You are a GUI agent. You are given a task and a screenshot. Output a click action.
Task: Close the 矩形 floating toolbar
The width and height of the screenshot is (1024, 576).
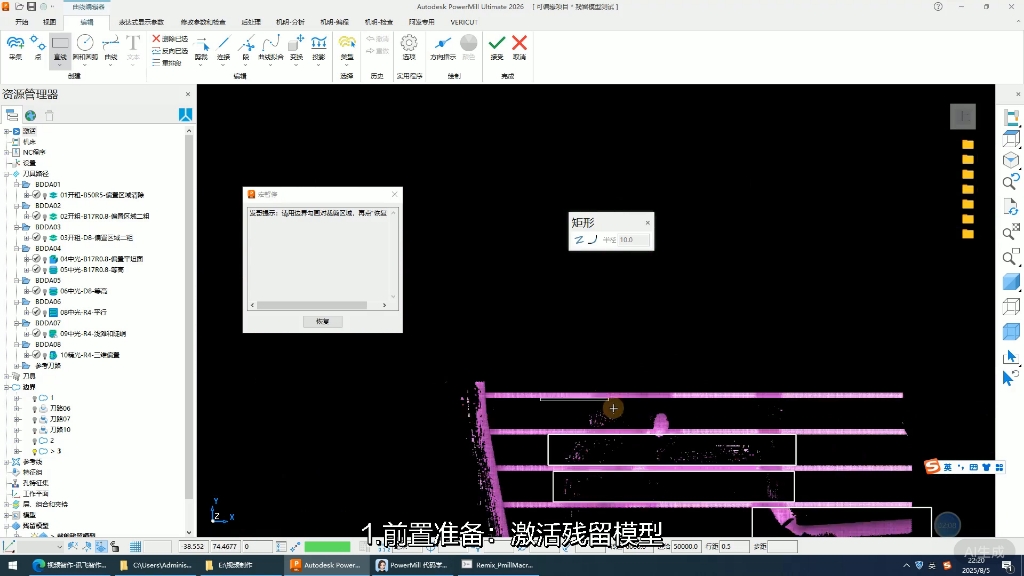[x=647, y=223]
